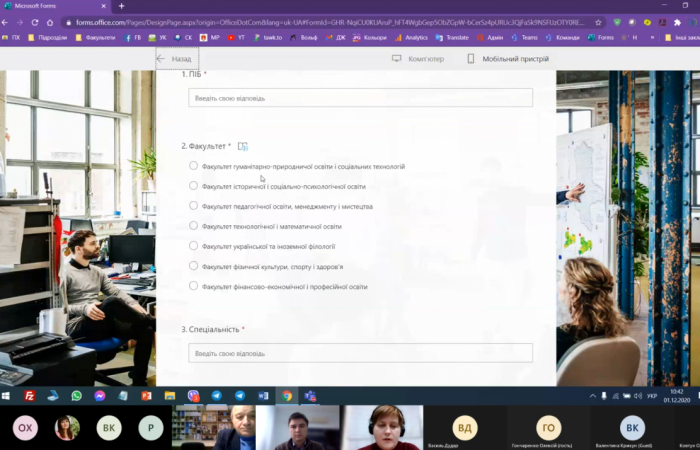Open the Факультети bookmark folder

tap(95, 38)
